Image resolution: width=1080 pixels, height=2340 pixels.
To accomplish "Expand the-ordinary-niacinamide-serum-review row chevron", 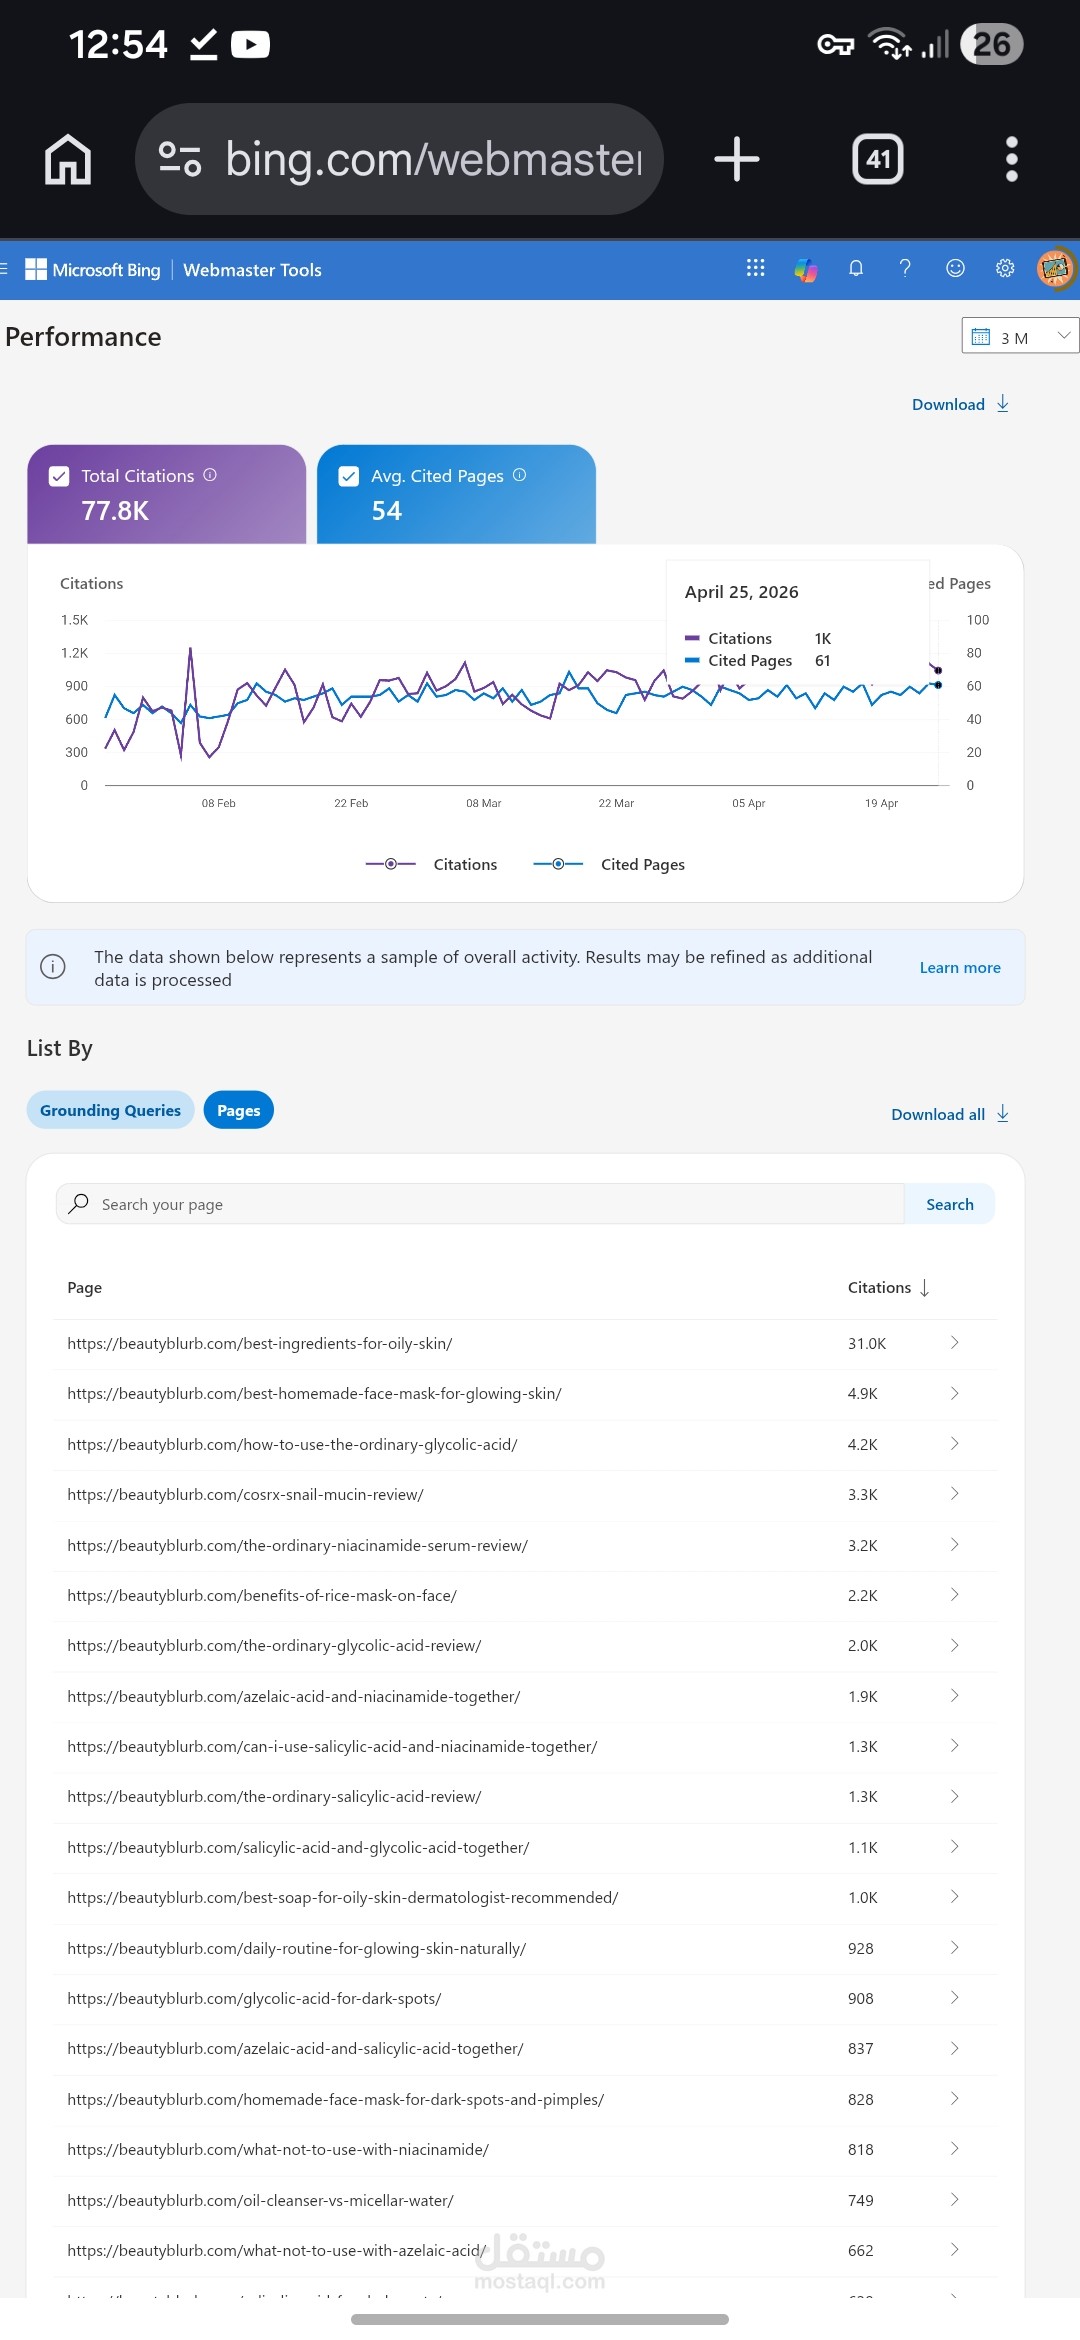I will [x=955, y=1544].
